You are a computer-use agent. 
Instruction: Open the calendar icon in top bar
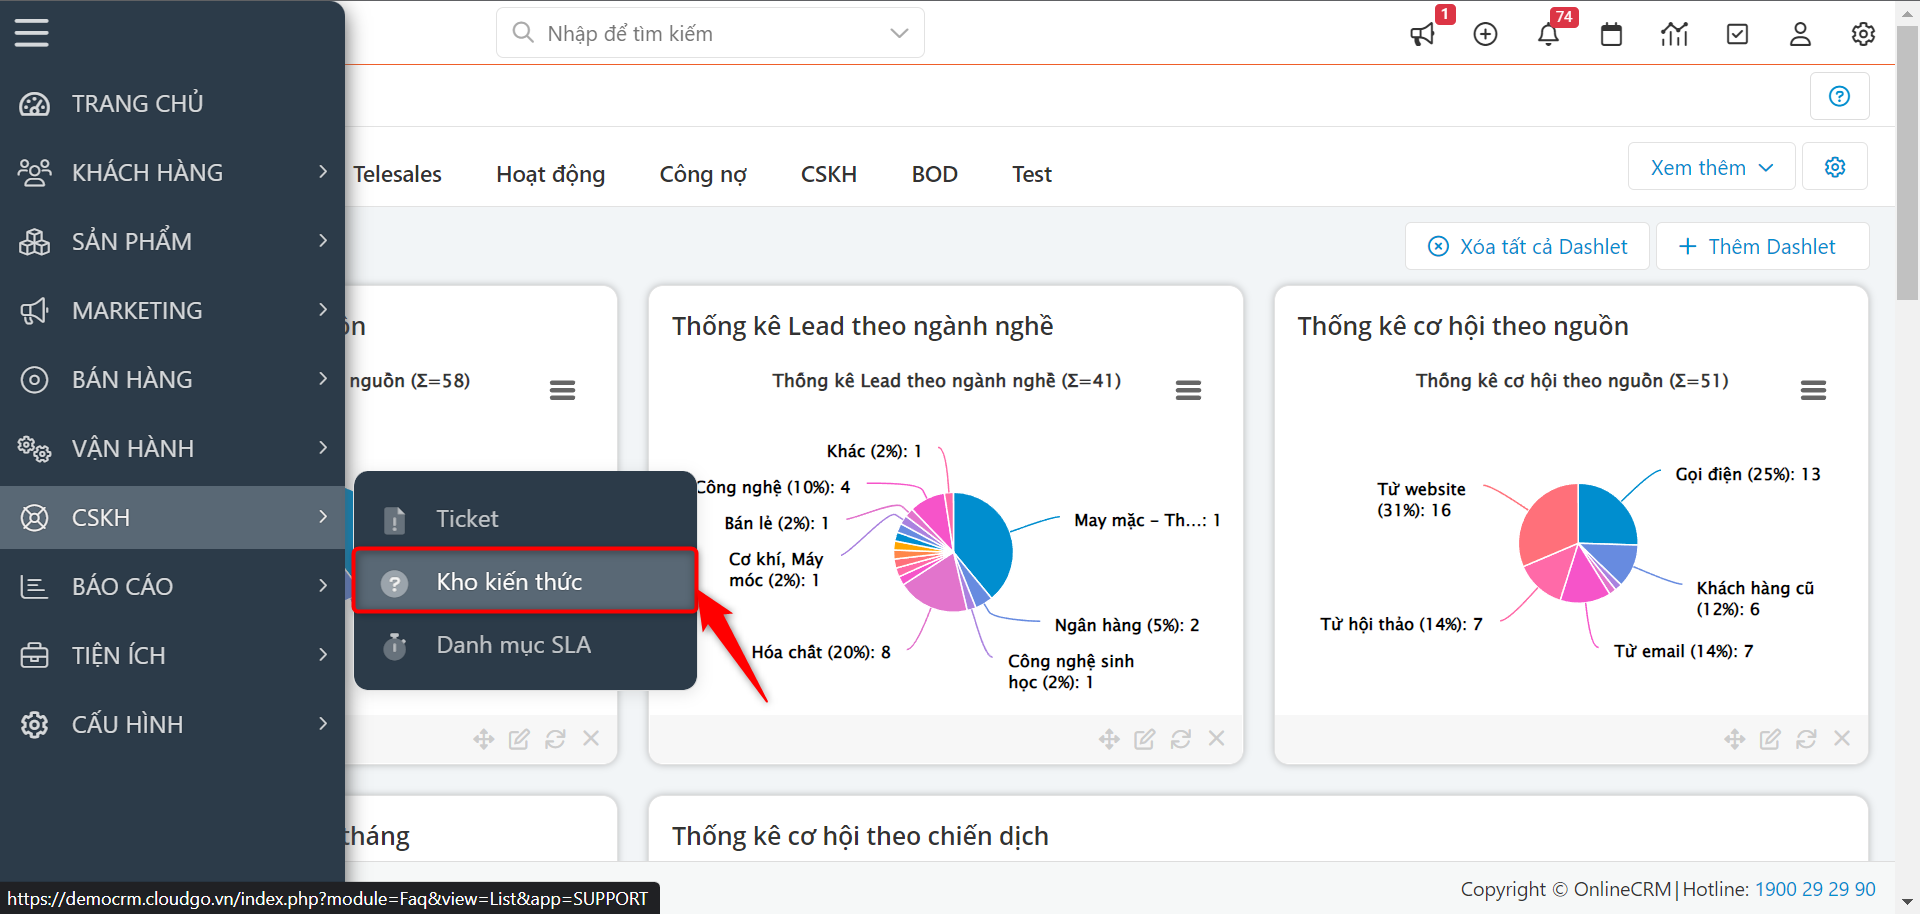pyautogui.click(x=1611, y=35)
